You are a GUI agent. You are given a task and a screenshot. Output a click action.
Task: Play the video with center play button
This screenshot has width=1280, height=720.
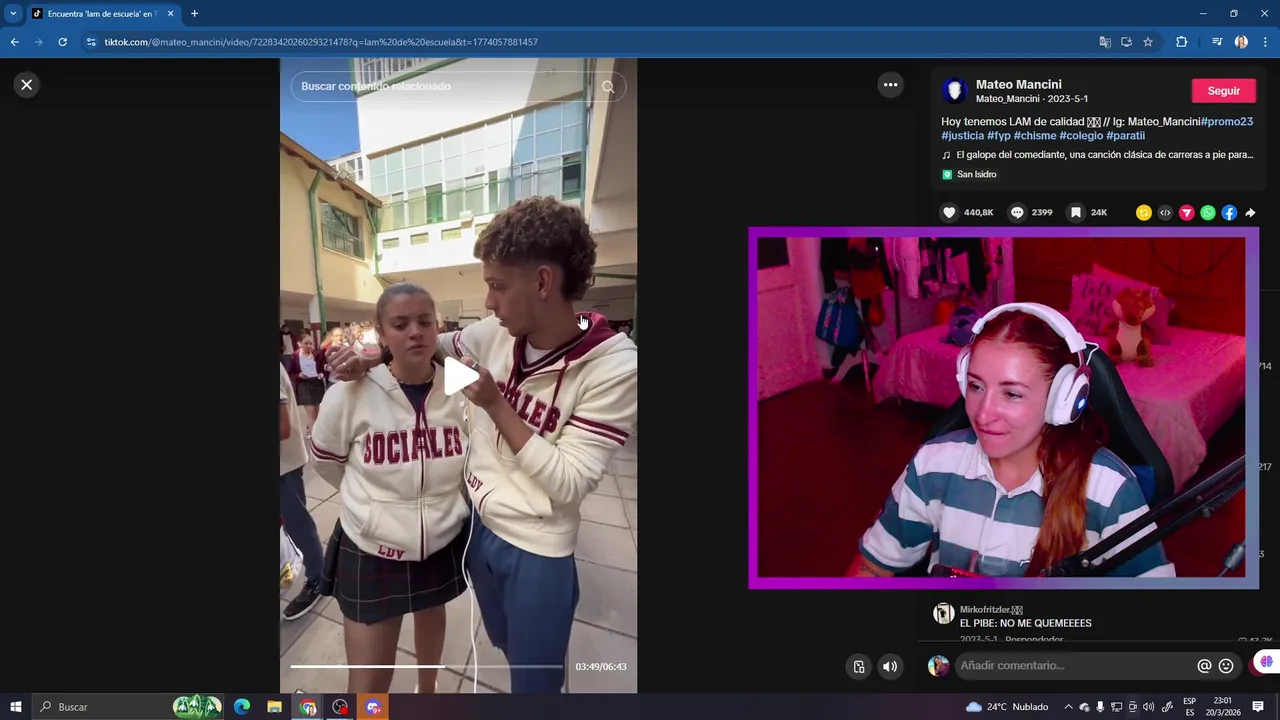point(459,376)
